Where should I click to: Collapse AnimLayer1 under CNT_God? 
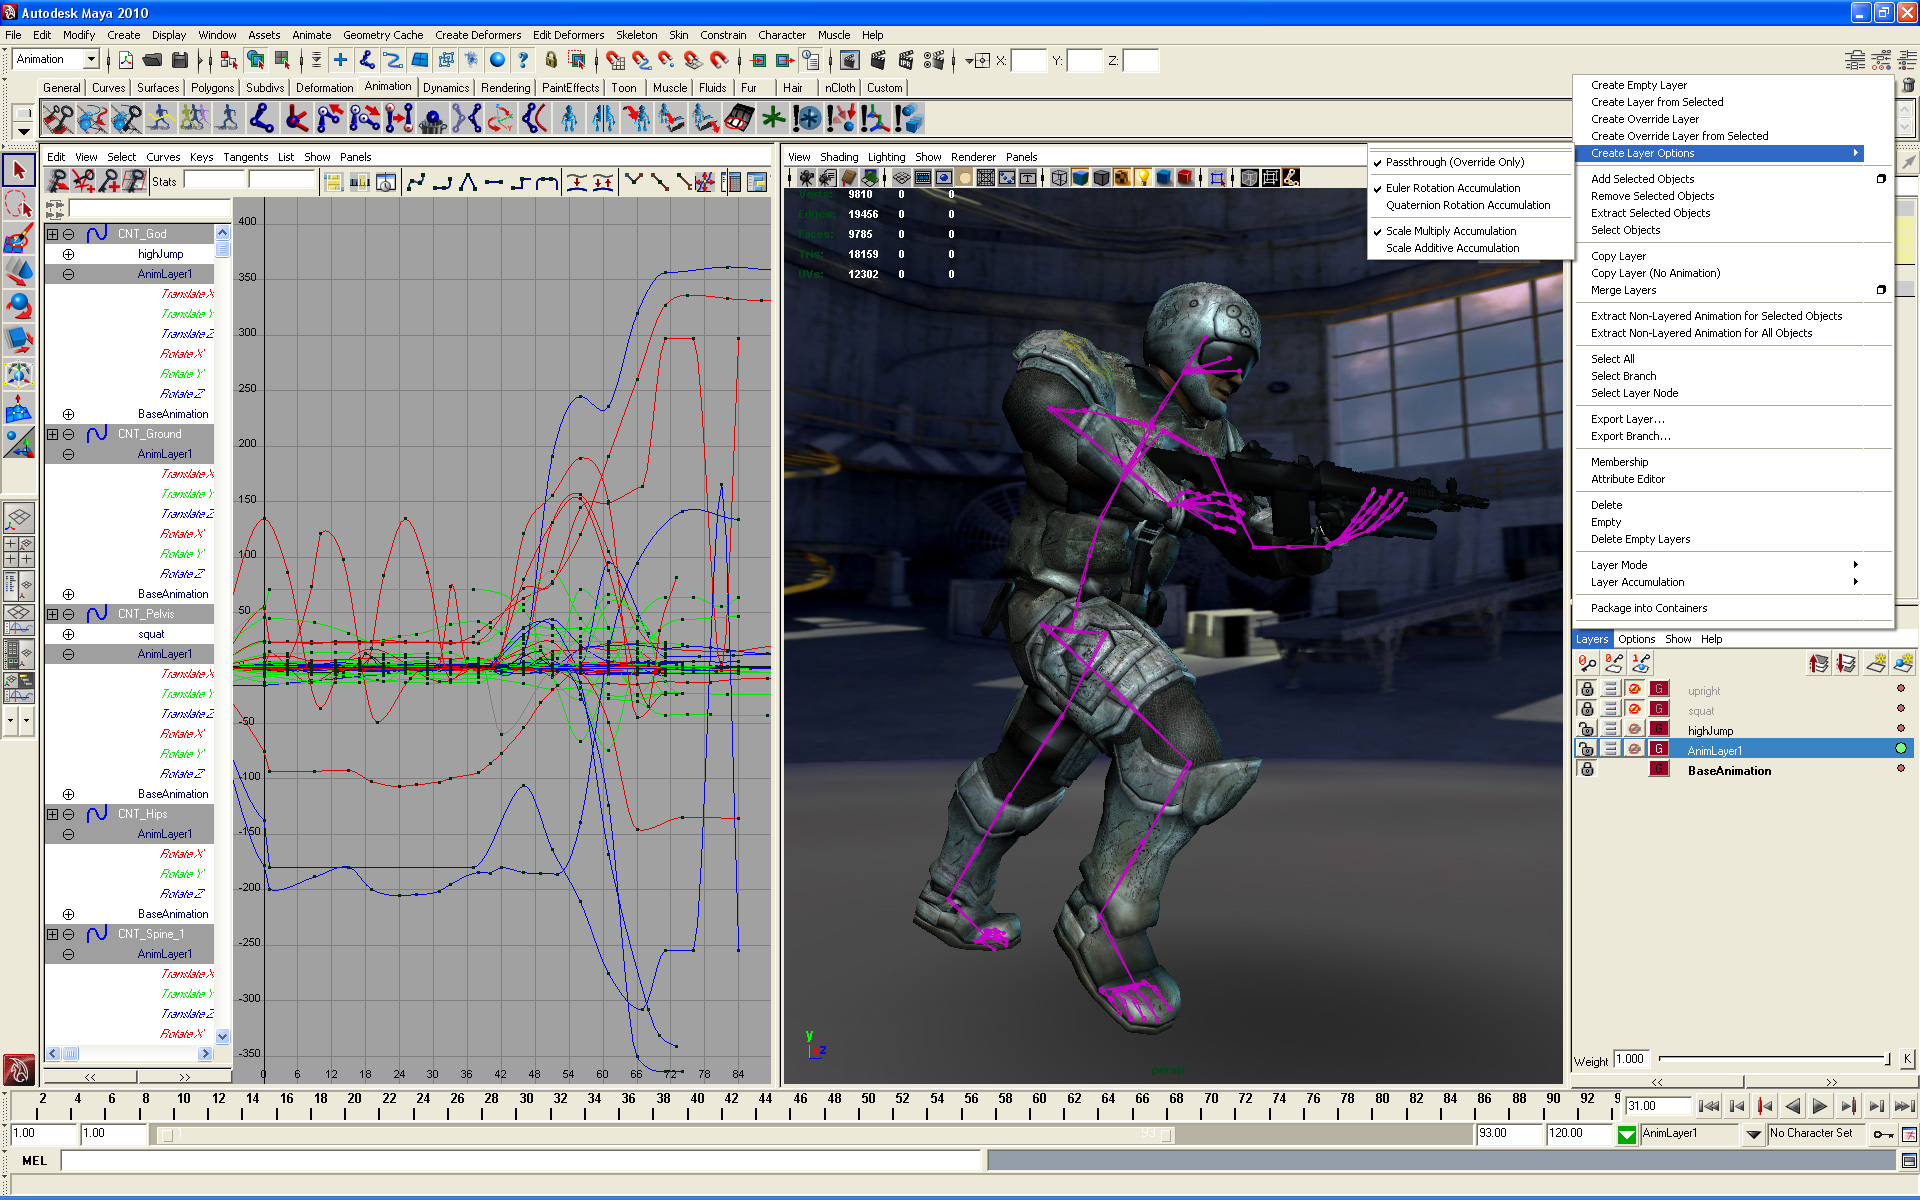click(x=68, y=274)
